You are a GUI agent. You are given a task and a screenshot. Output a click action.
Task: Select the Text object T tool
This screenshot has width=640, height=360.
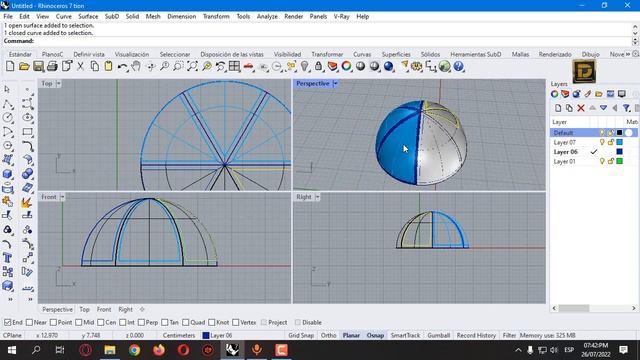pos(7,258)
